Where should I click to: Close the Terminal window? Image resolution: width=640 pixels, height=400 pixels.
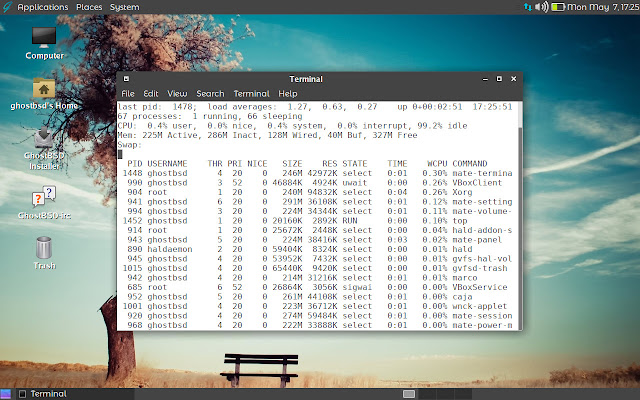click(513, 79)
